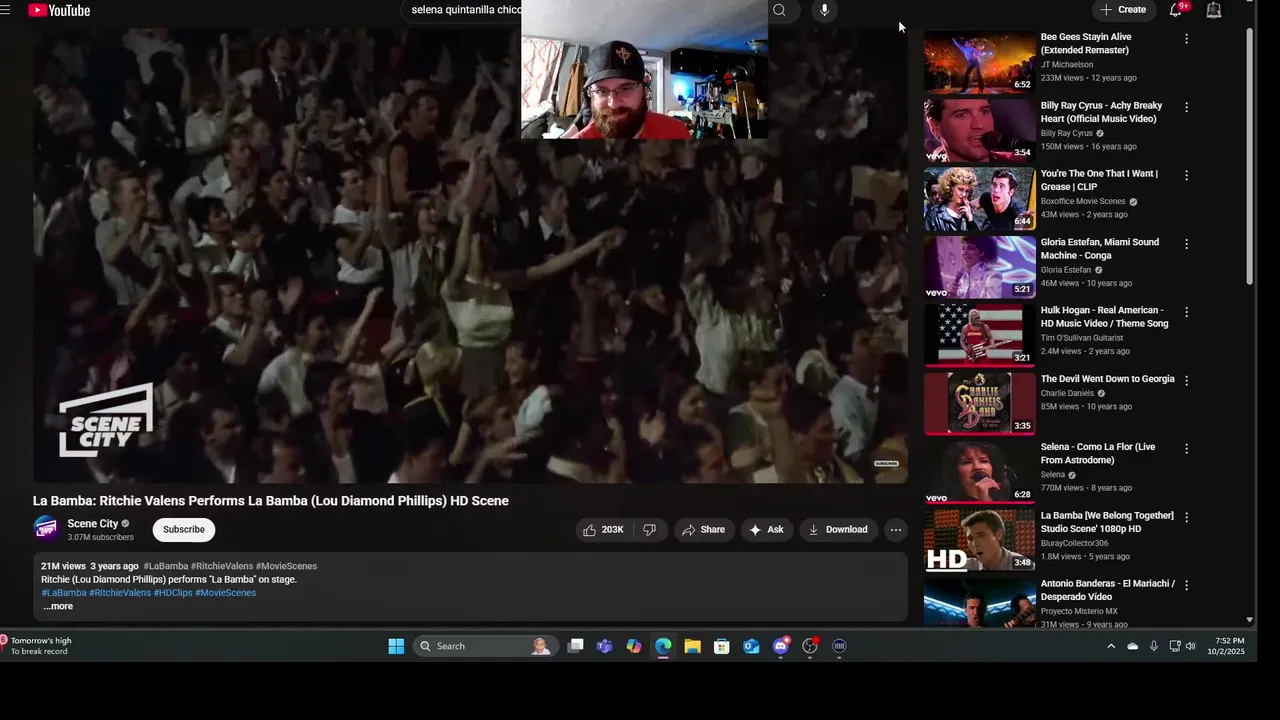Subscribe to Scene City channel
Screen dimensions: 1280x720
pos(184,530)
